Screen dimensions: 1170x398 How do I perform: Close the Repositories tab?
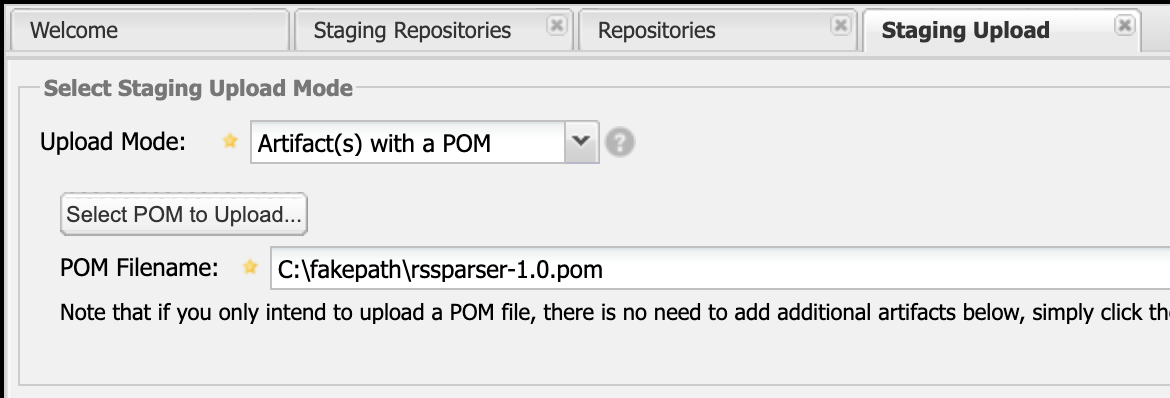coord(840,26)
